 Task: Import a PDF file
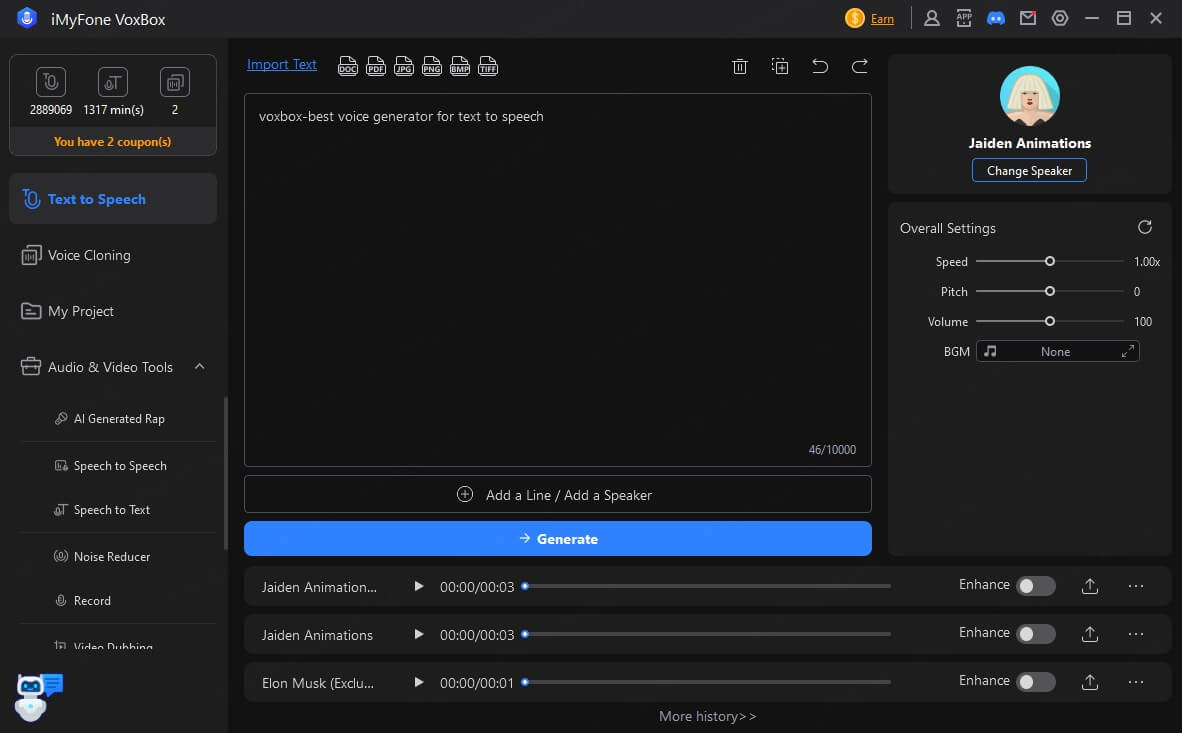point(375,66)
